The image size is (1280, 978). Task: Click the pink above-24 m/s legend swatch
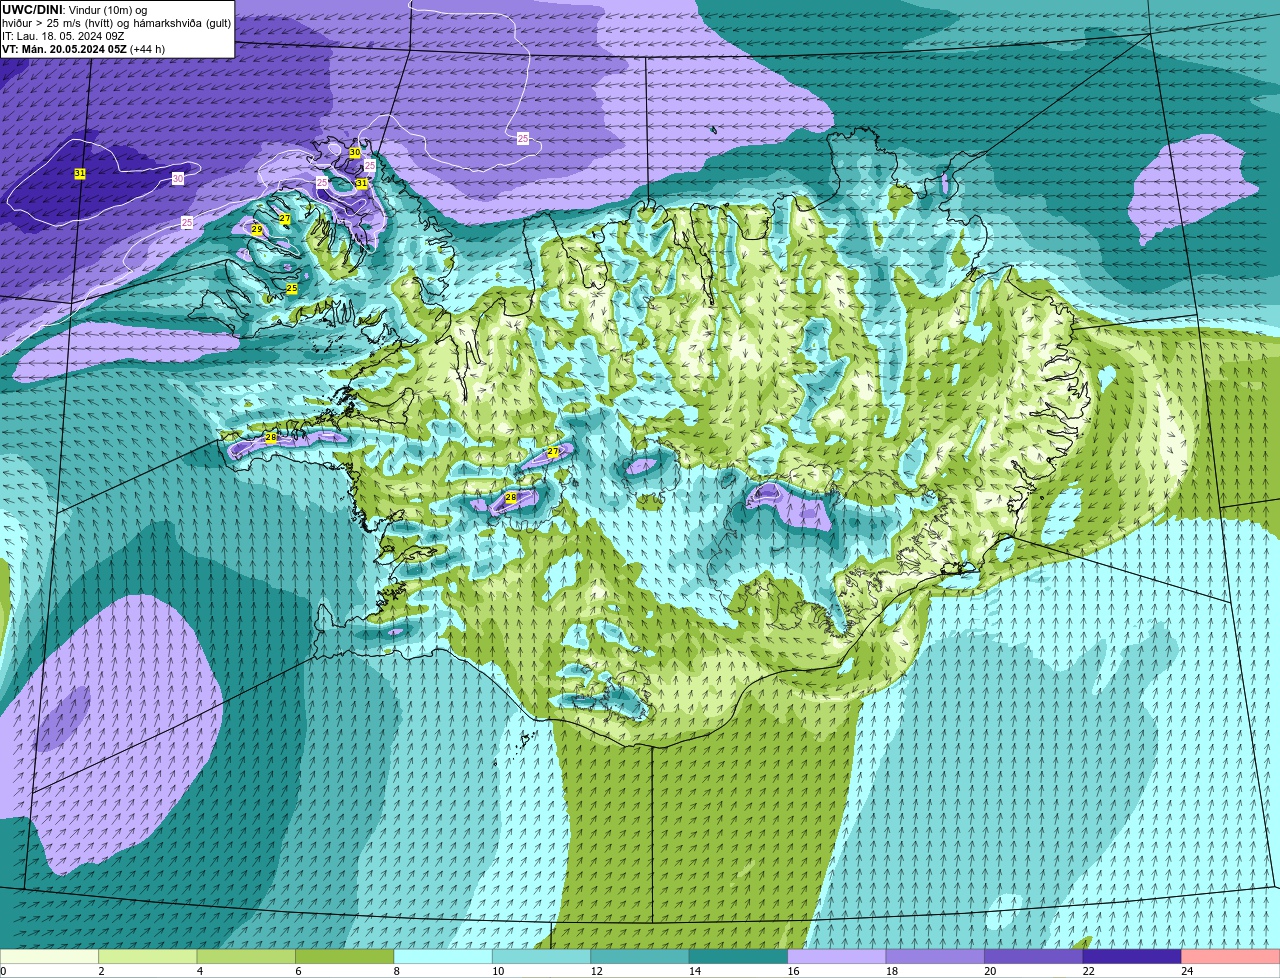[x=1231, y=957]
